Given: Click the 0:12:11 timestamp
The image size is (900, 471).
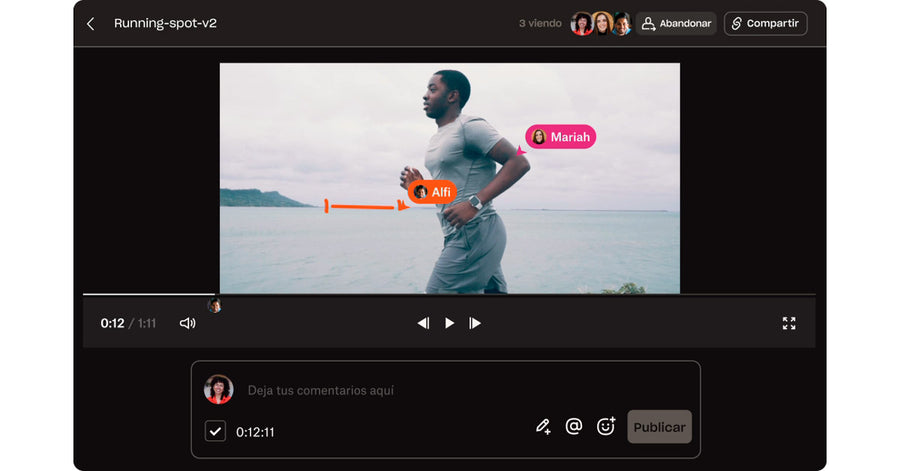Looking at the screenshot, I should tap(255, 432).
